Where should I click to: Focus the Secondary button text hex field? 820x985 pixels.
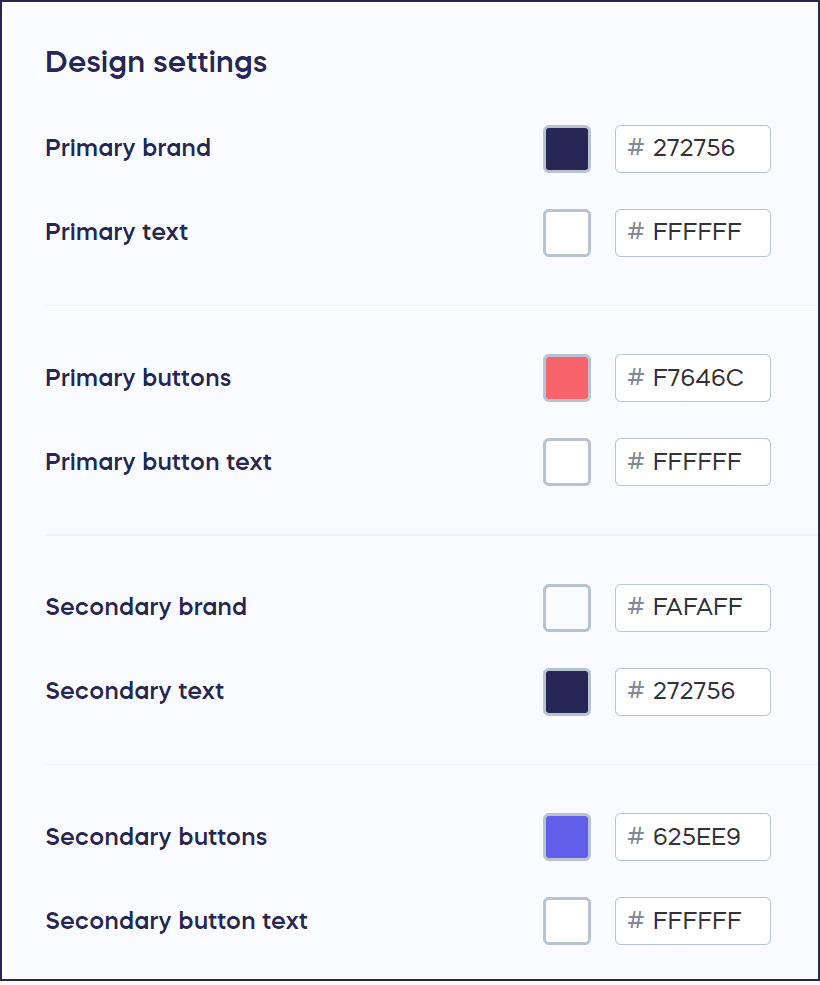692,921
